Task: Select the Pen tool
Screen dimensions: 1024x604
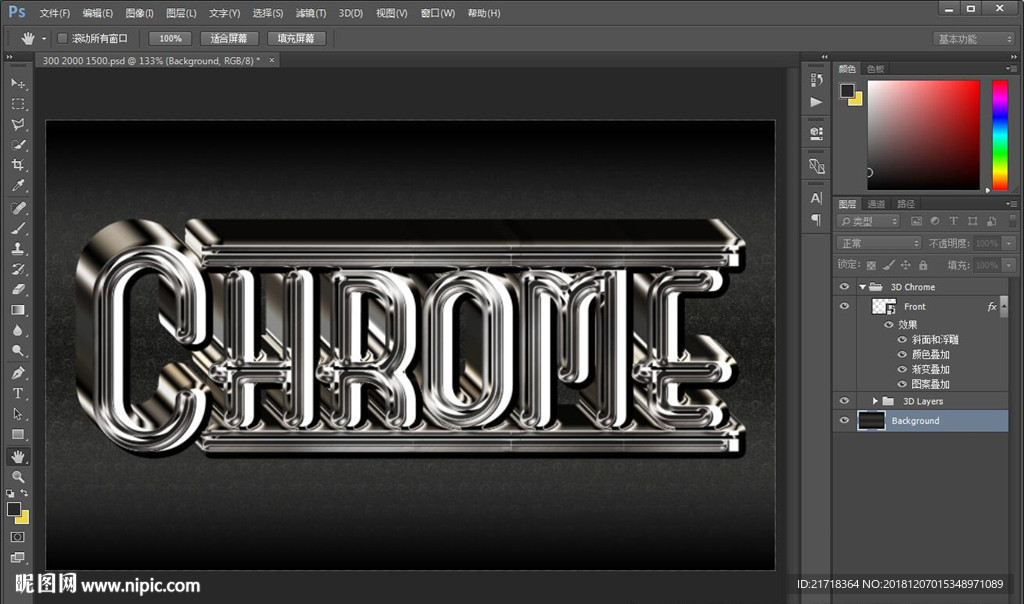Action: click(x=18, y=373)
